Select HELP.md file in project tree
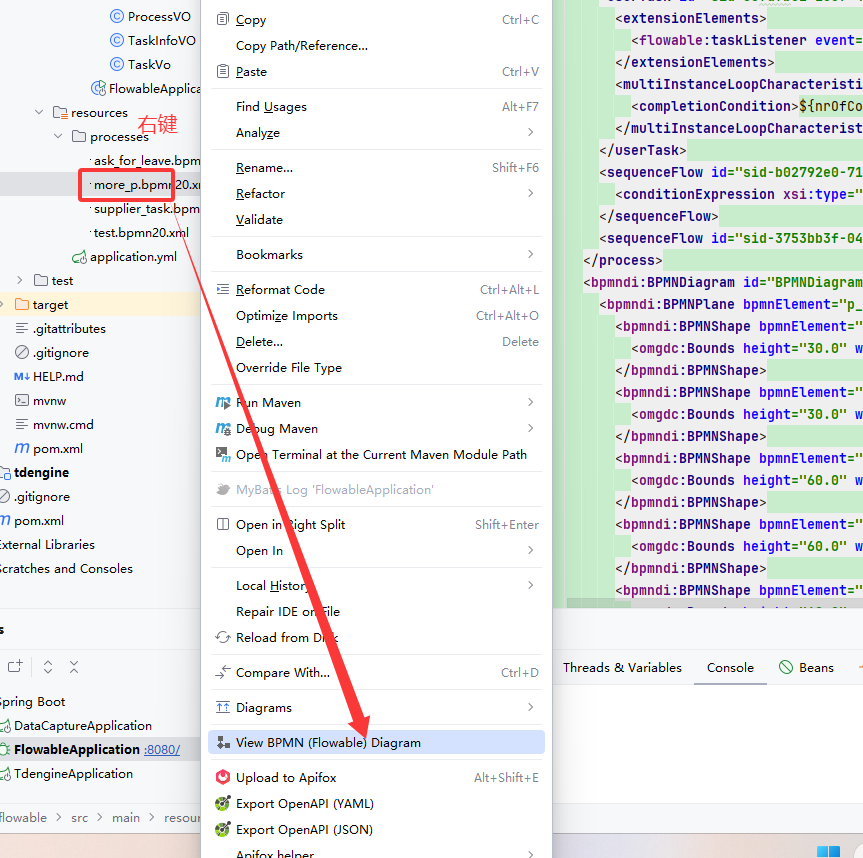The width and height of the screenshot is (863, 858). click(58, 376)
